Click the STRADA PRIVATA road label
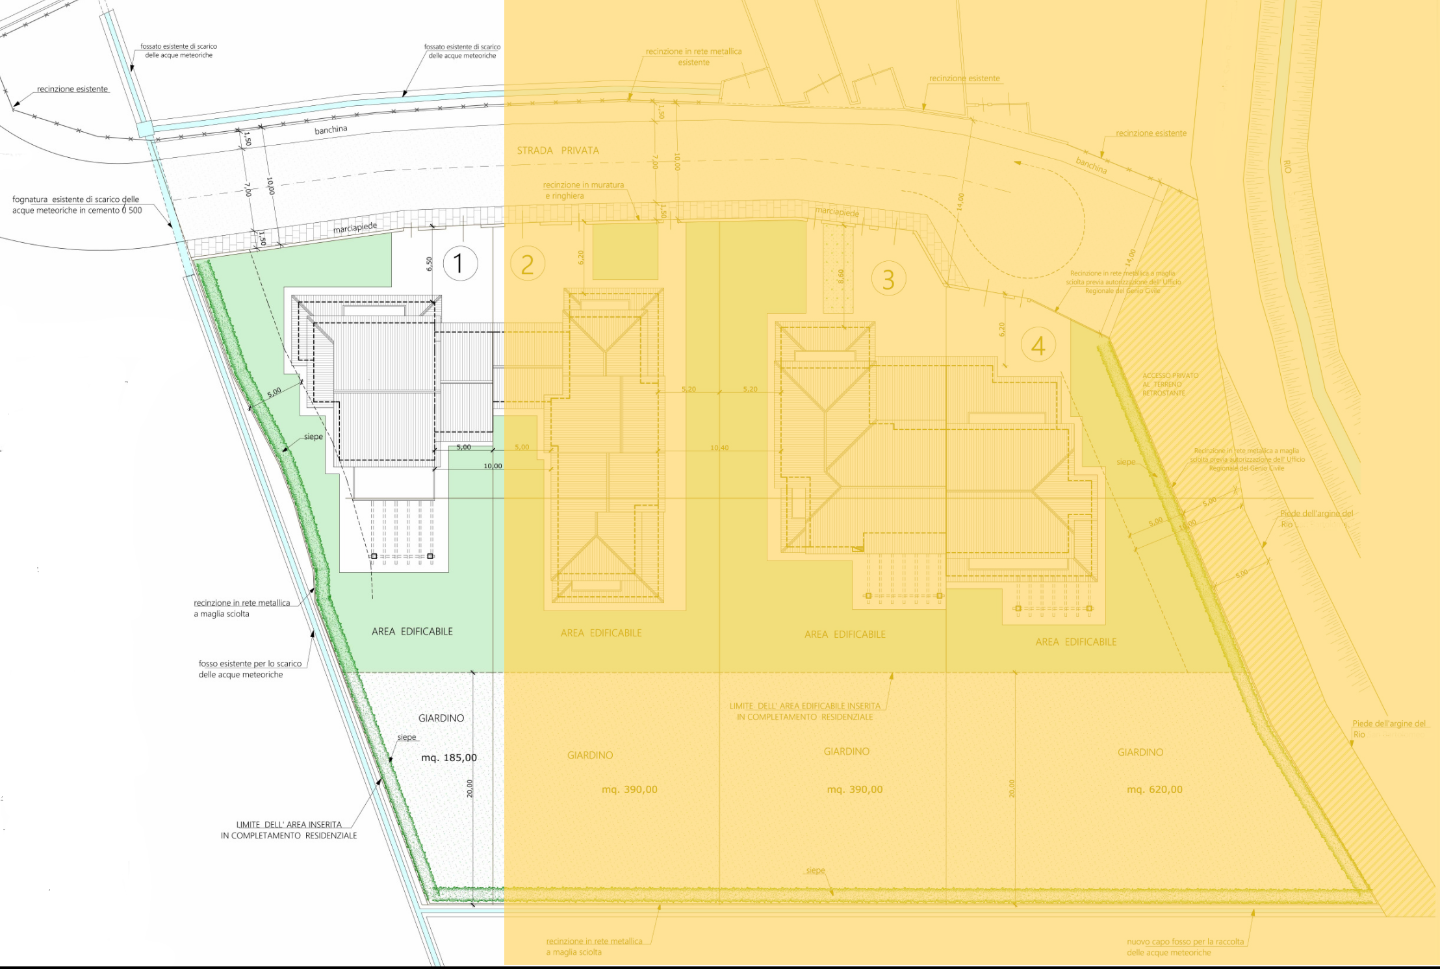The image size is (1440, 969). (x=558, y=151)
